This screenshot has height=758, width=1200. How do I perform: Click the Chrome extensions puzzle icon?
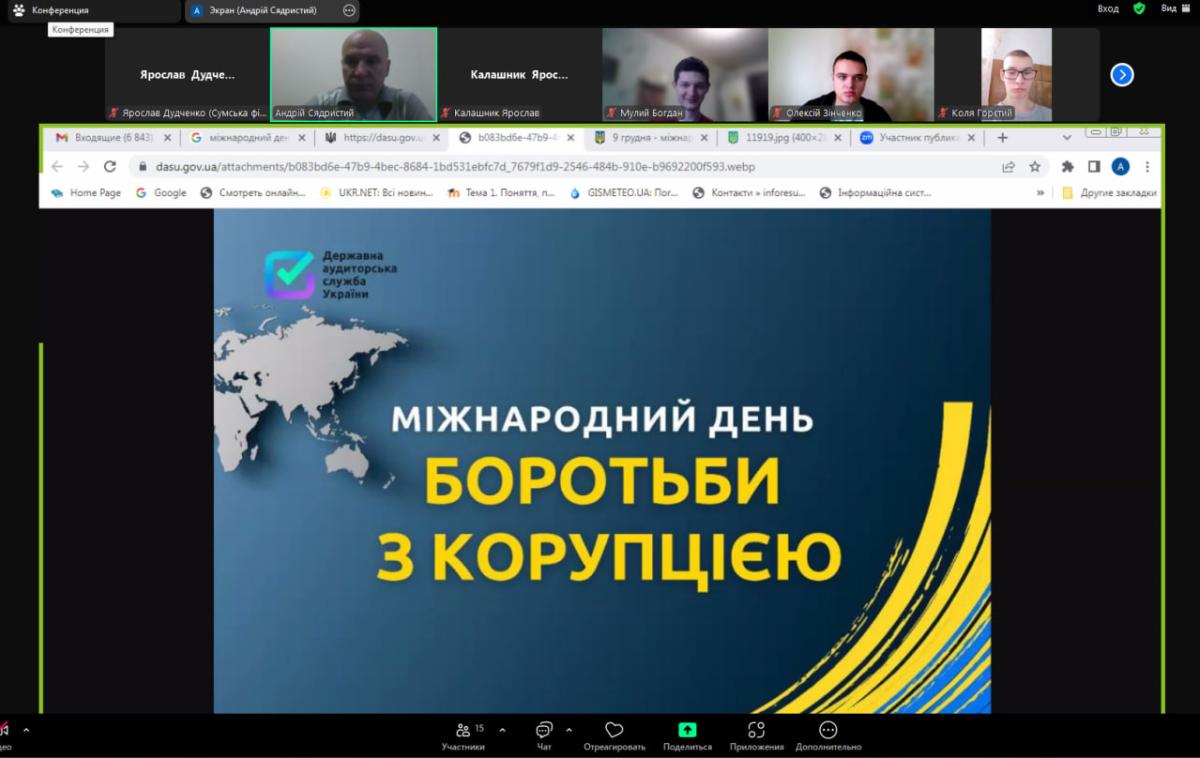(1067, 167)
